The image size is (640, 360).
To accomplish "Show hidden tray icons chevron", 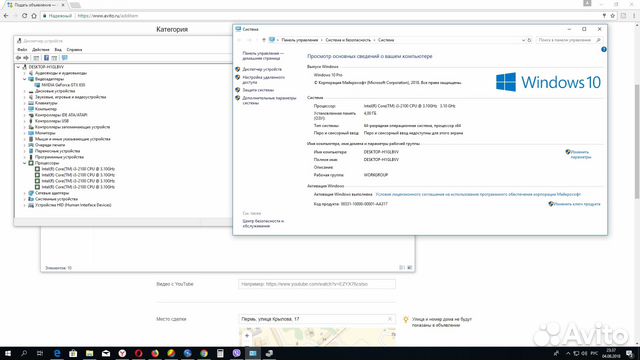I will coord(568,353).
